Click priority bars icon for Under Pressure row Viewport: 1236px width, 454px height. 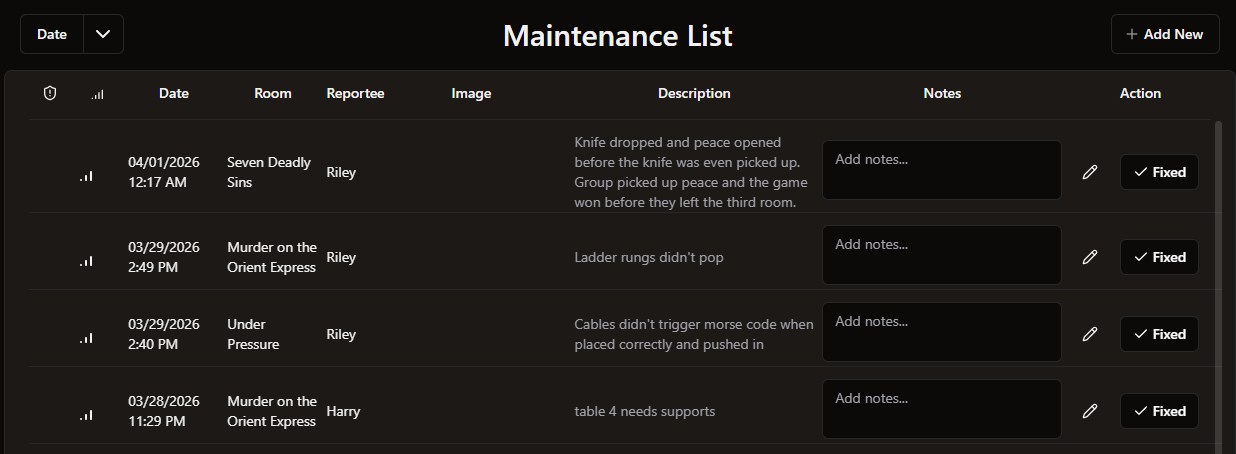[x=87, y=337]
